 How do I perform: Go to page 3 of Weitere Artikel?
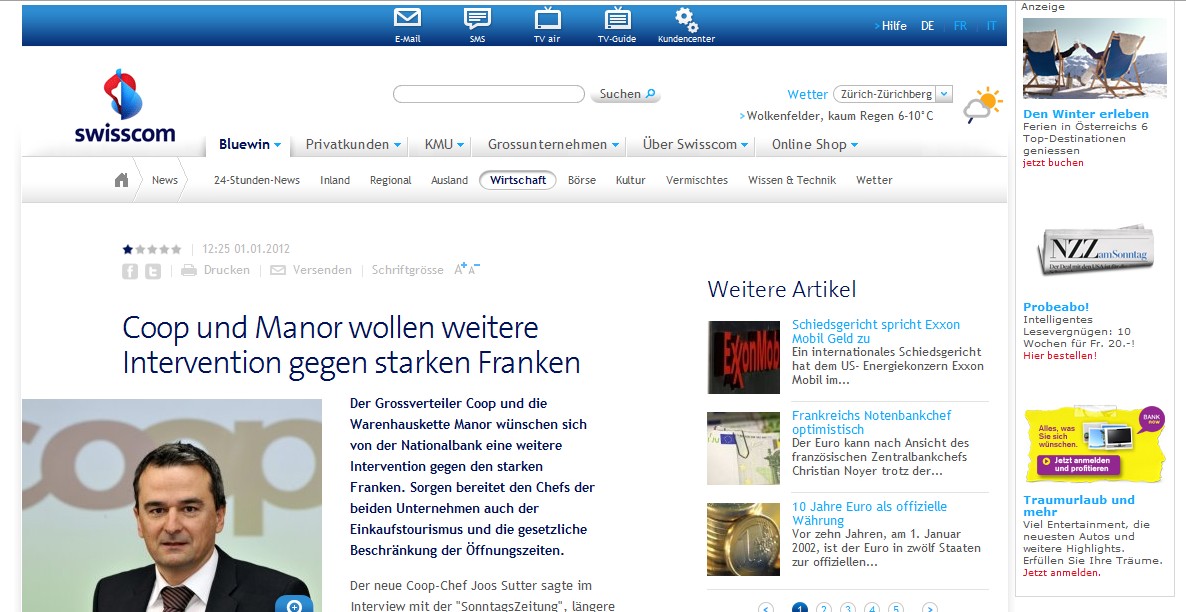click(x=848, y=607)
